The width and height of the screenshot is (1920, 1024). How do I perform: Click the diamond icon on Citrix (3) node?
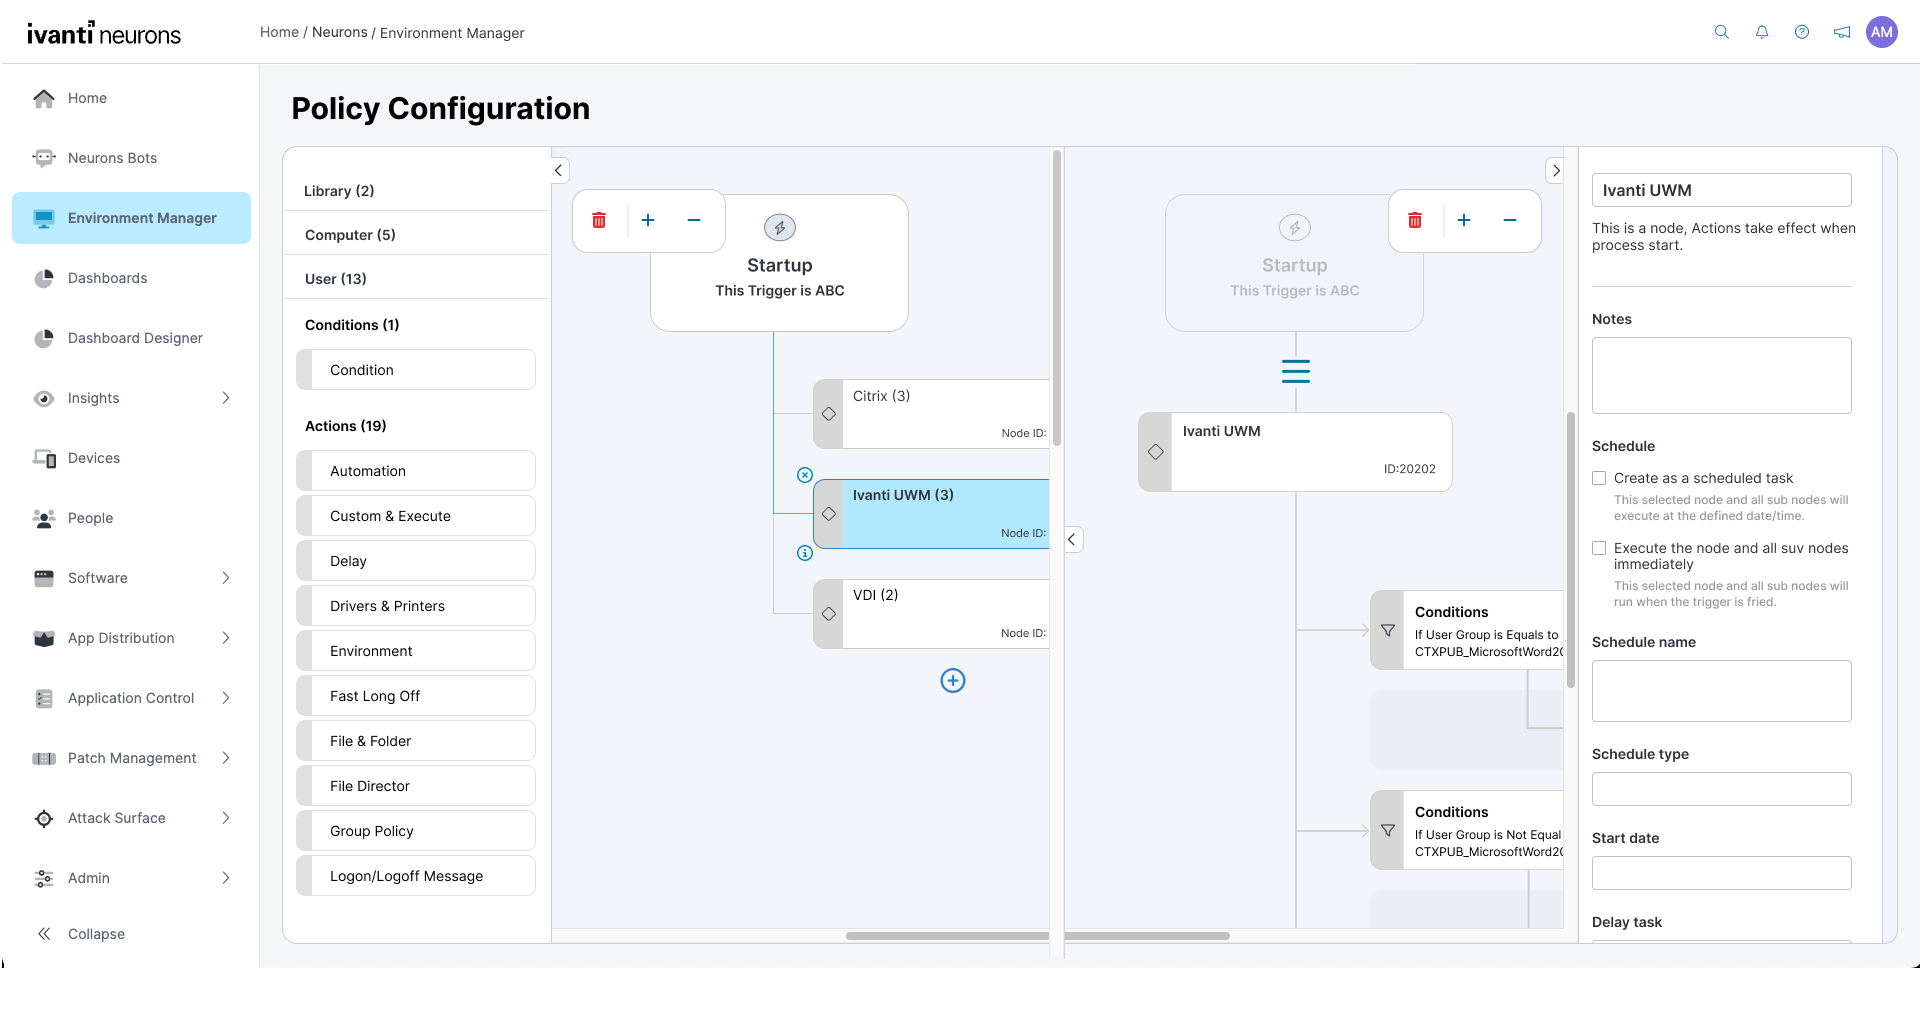[x=829, y=414]
